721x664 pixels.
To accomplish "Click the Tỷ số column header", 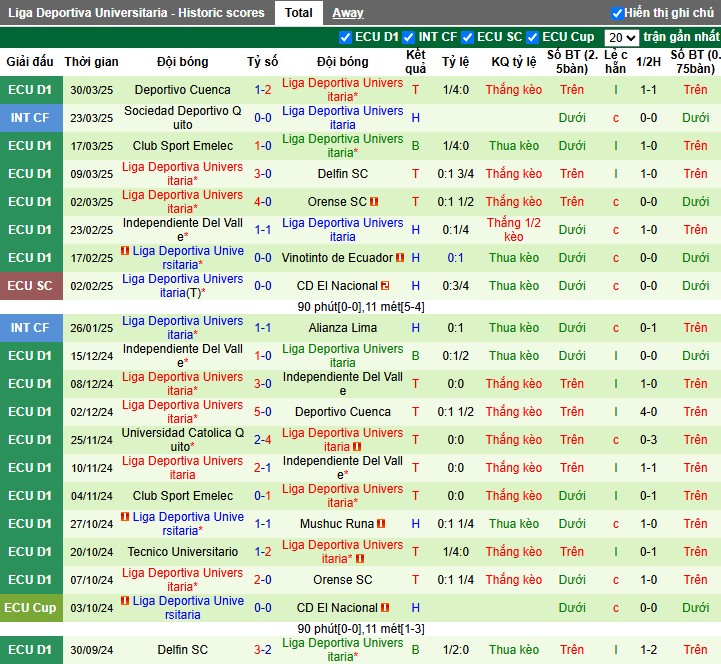I will click(x=263, y=62).
